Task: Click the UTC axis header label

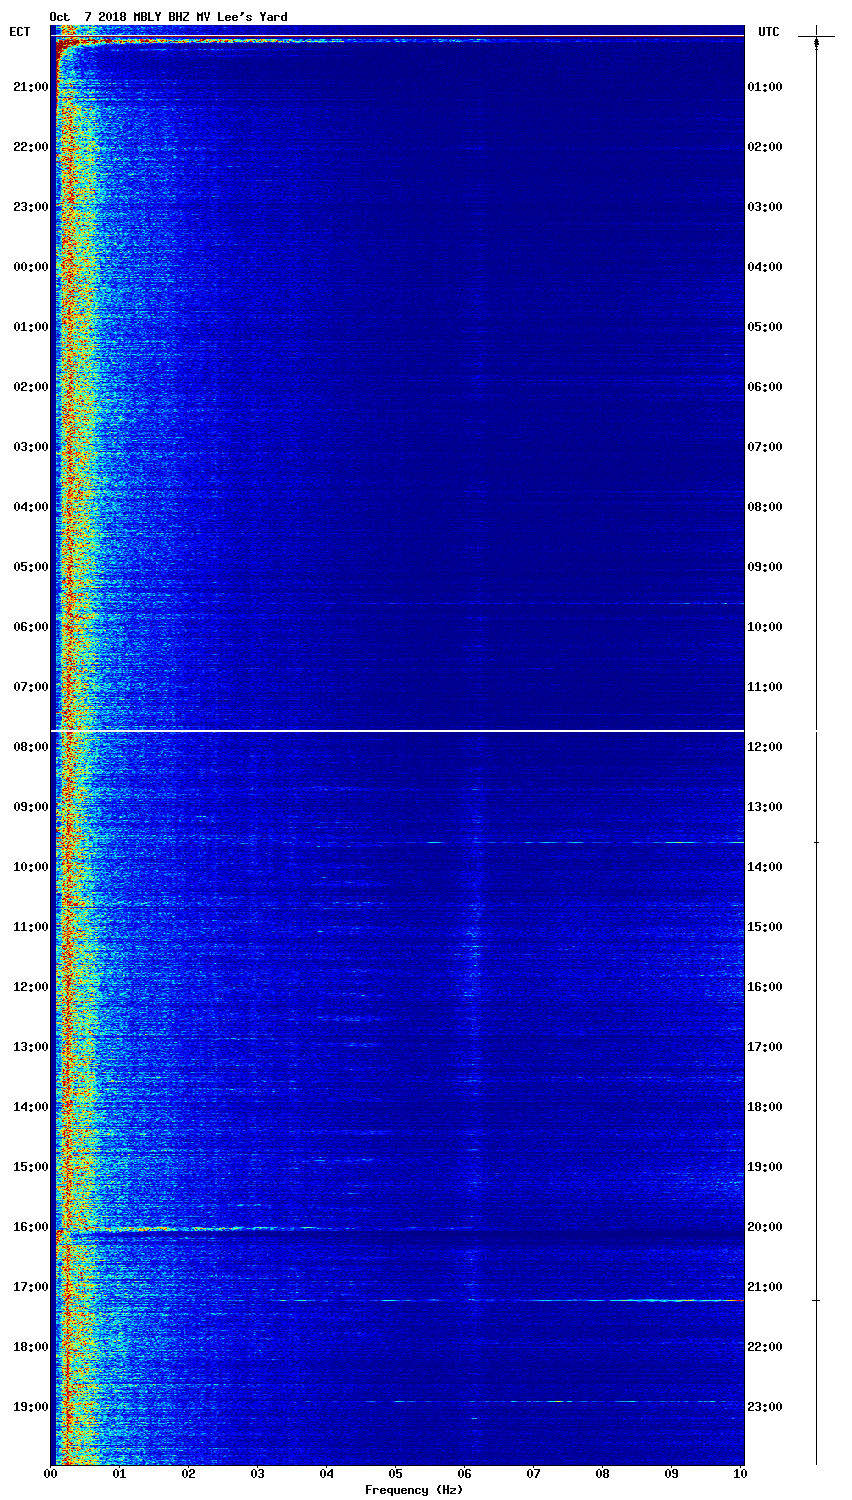Action: point(768,32)
